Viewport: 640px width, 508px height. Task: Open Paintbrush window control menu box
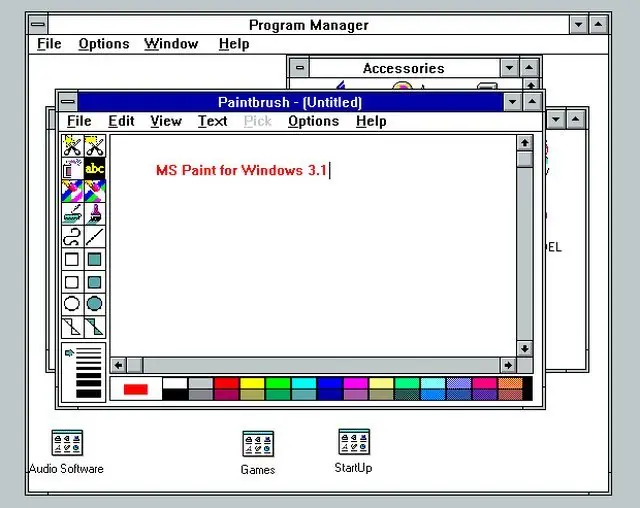(x=68, y=102)
